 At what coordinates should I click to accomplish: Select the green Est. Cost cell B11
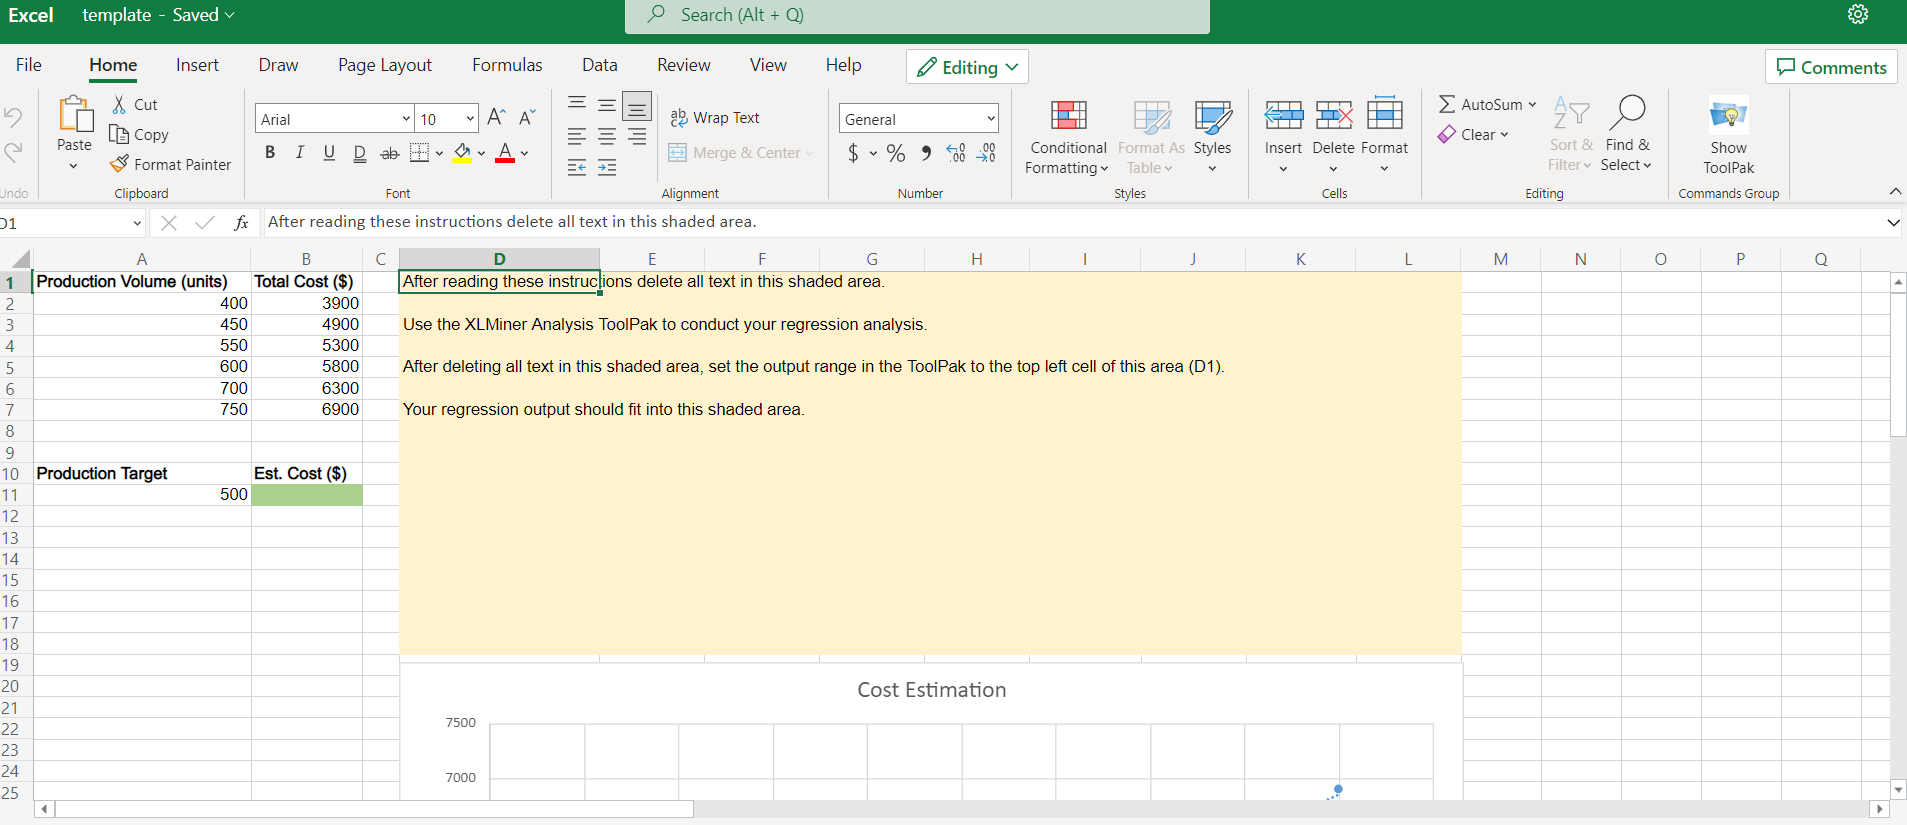click(307, 494)
